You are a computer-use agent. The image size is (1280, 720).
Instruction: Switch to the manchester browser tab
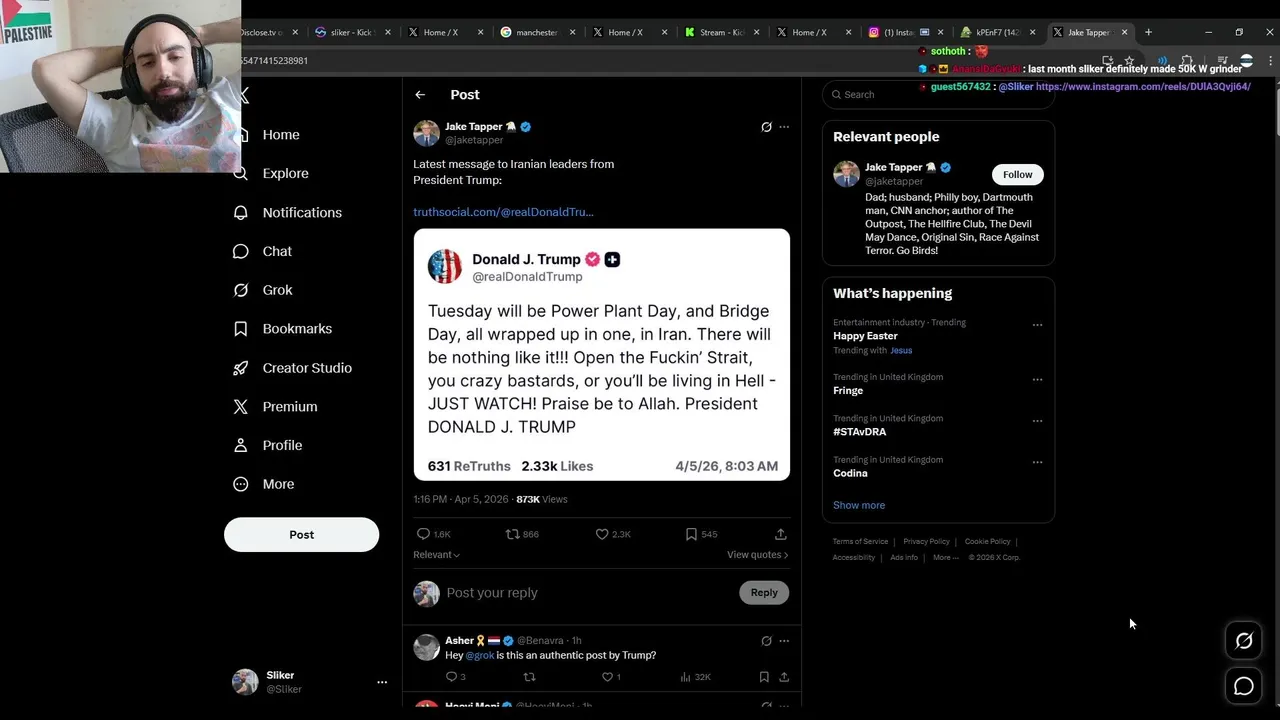[x=536, y=32]
